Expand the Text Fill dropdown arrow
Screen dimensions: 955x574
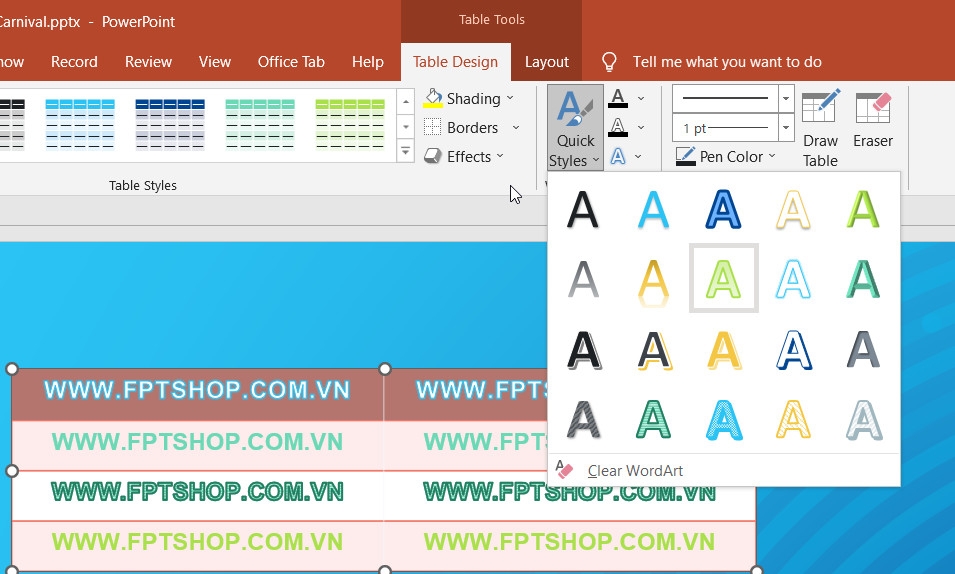[641, 98]
